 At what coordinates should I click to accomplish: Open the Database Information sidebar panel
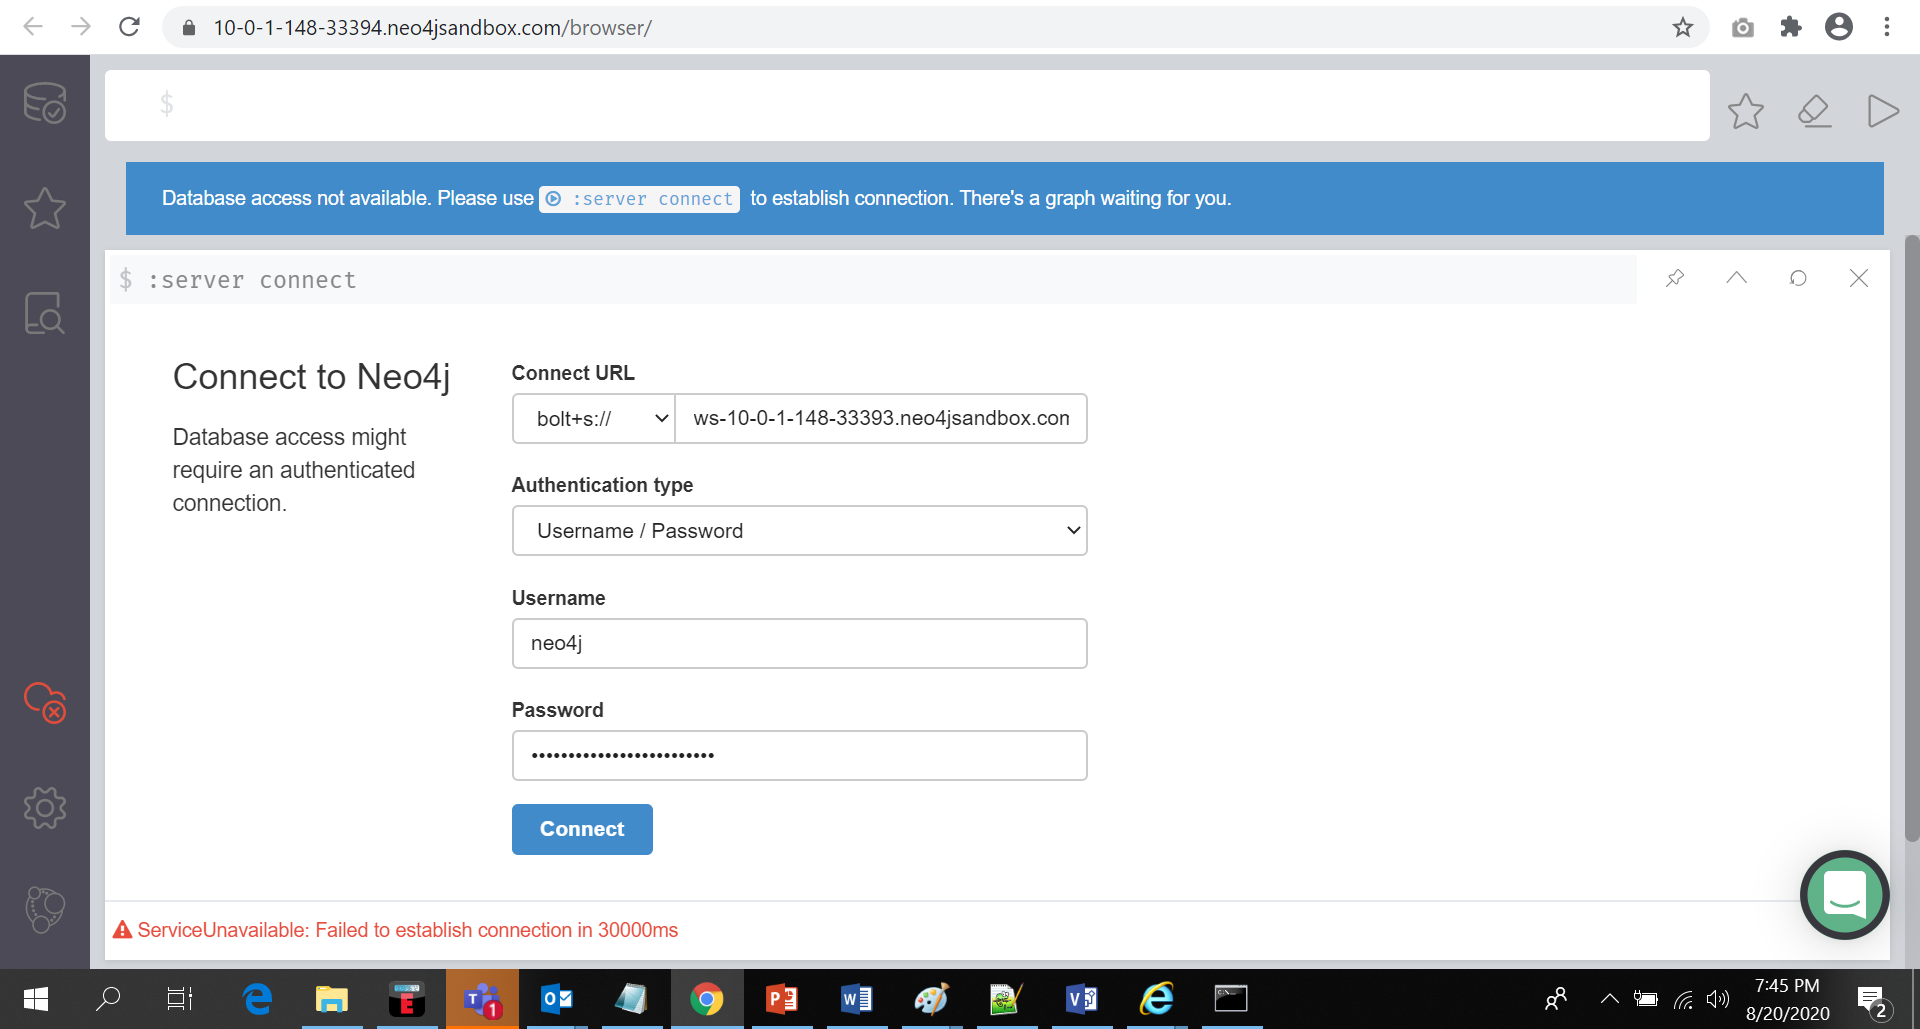[45, 103]
